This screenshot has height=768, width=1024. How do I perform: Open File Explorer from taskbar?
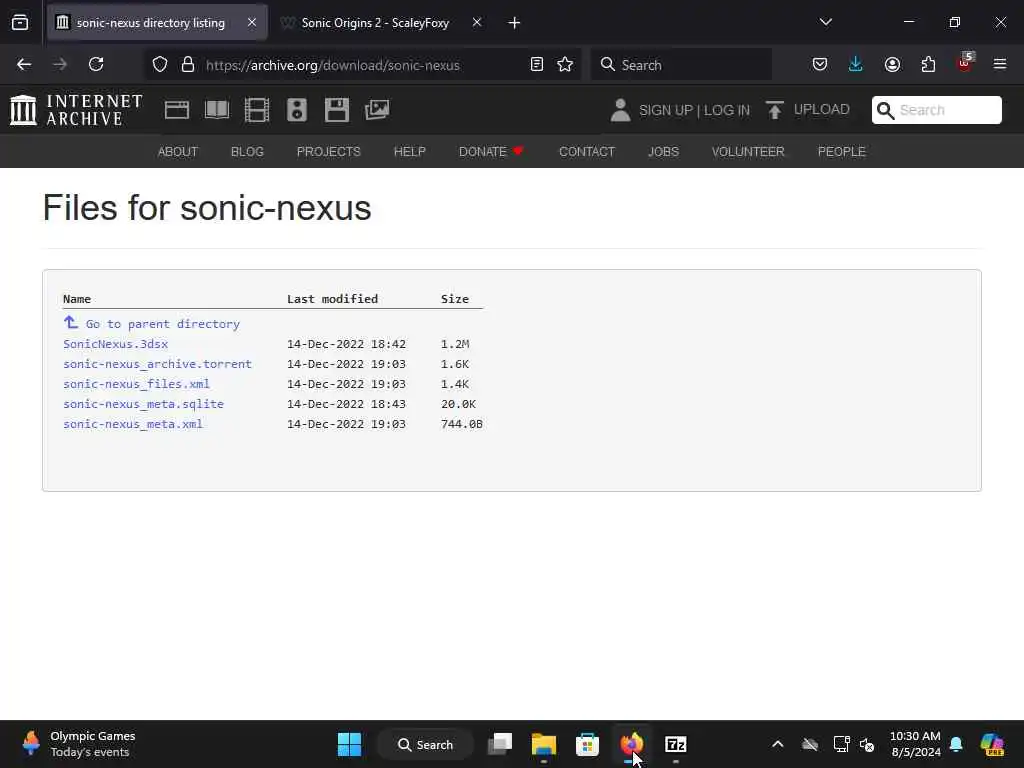(543, 744)
